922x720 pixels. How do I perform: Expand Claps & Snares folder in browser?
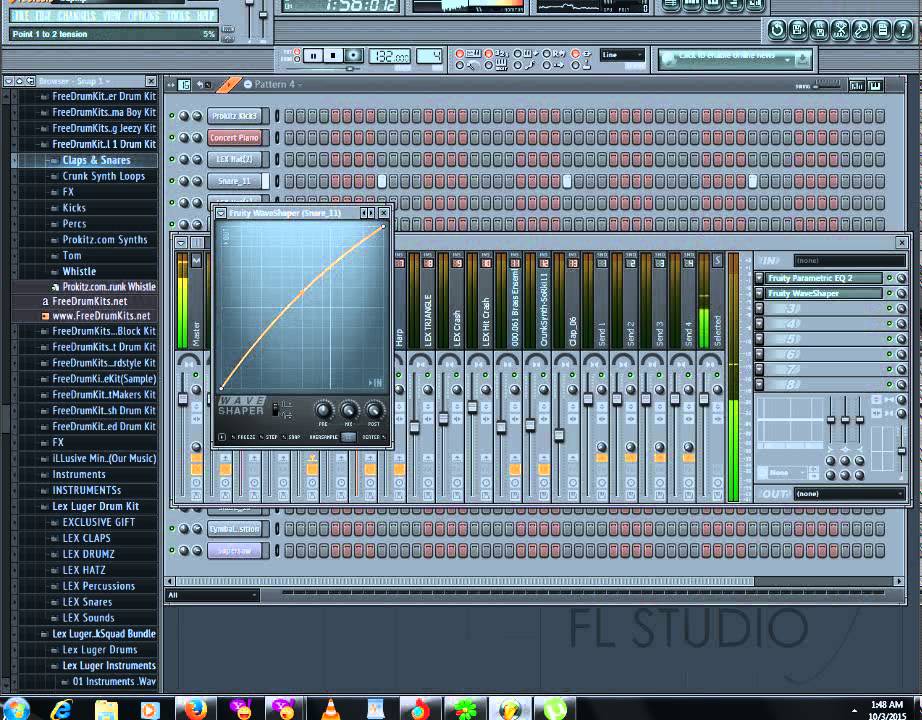click(x=96, y=160)
